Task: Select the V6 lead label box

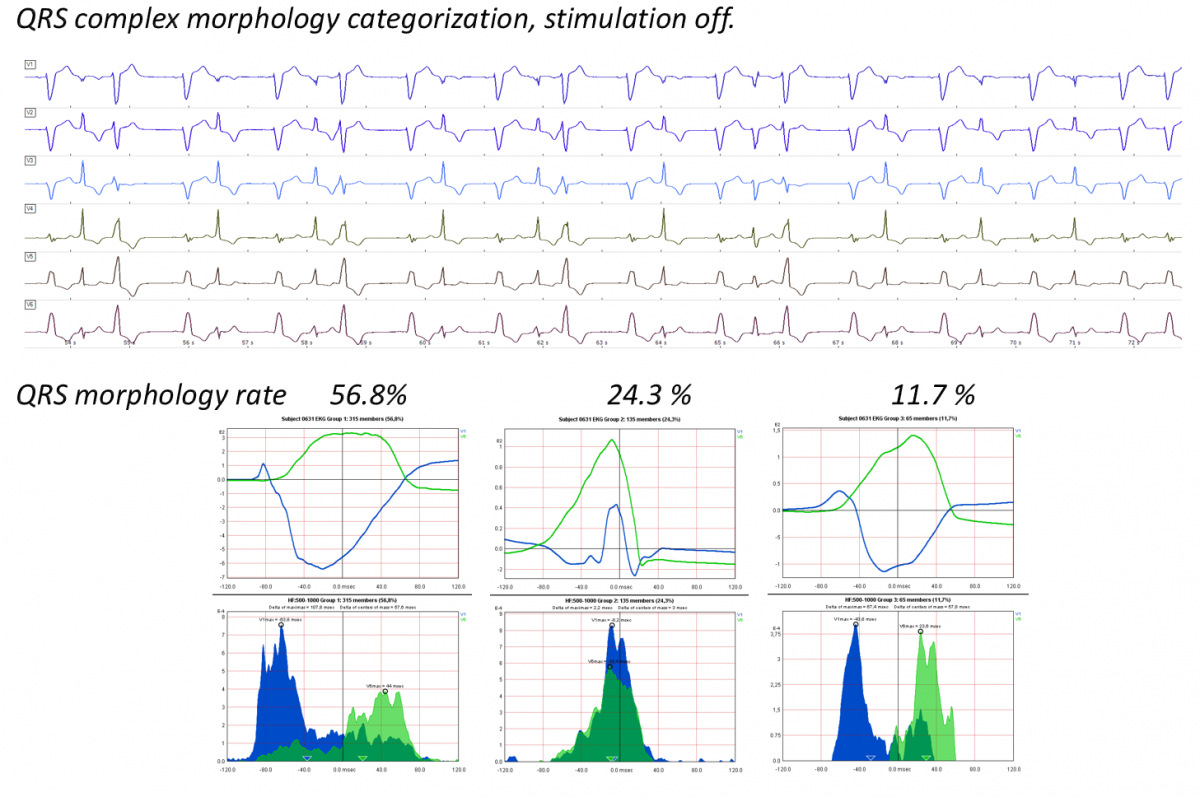Action: click(x=30, y=304)
